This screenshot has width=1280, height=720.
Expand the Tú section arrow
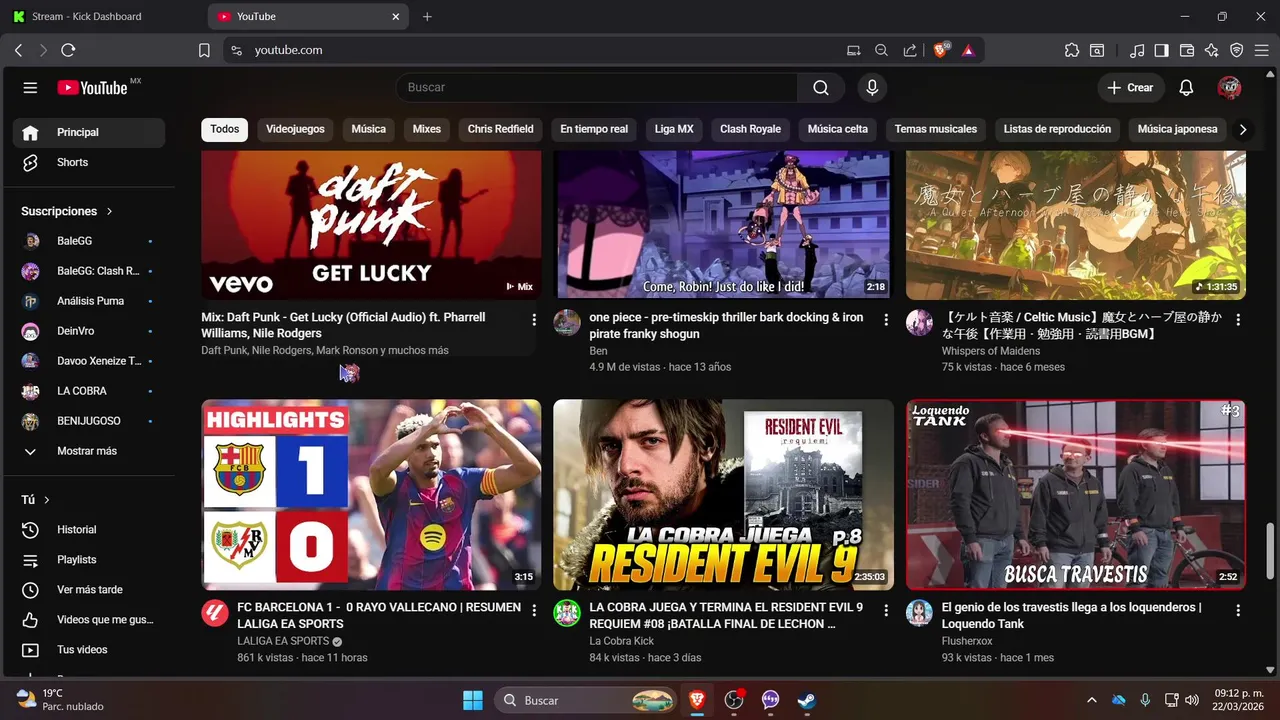point(47,500)
